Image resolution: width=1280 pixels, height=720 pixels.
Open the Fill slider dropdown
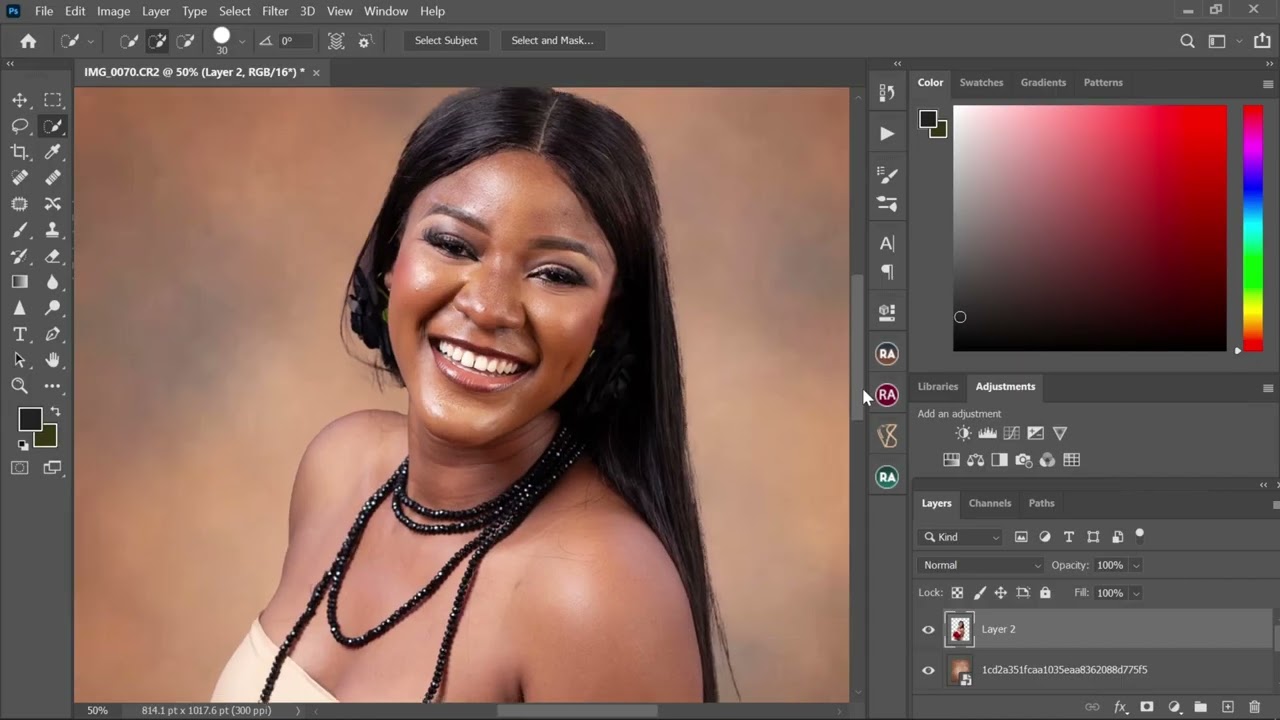[x=1136, y=593]
